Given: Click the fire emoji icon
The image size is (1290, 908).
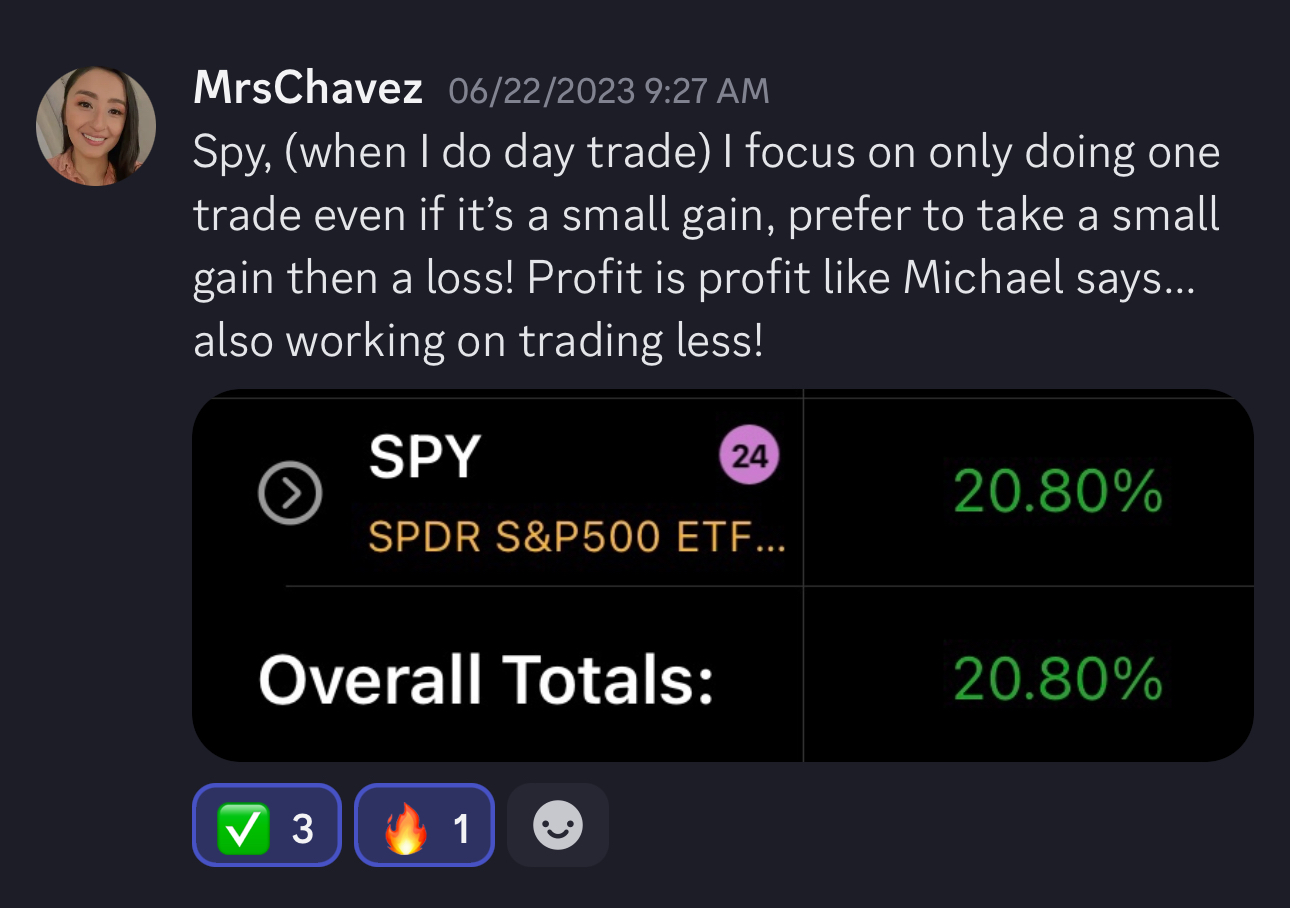Looking at the screenshot, I should pyautogui.click(x=405, y=828).
